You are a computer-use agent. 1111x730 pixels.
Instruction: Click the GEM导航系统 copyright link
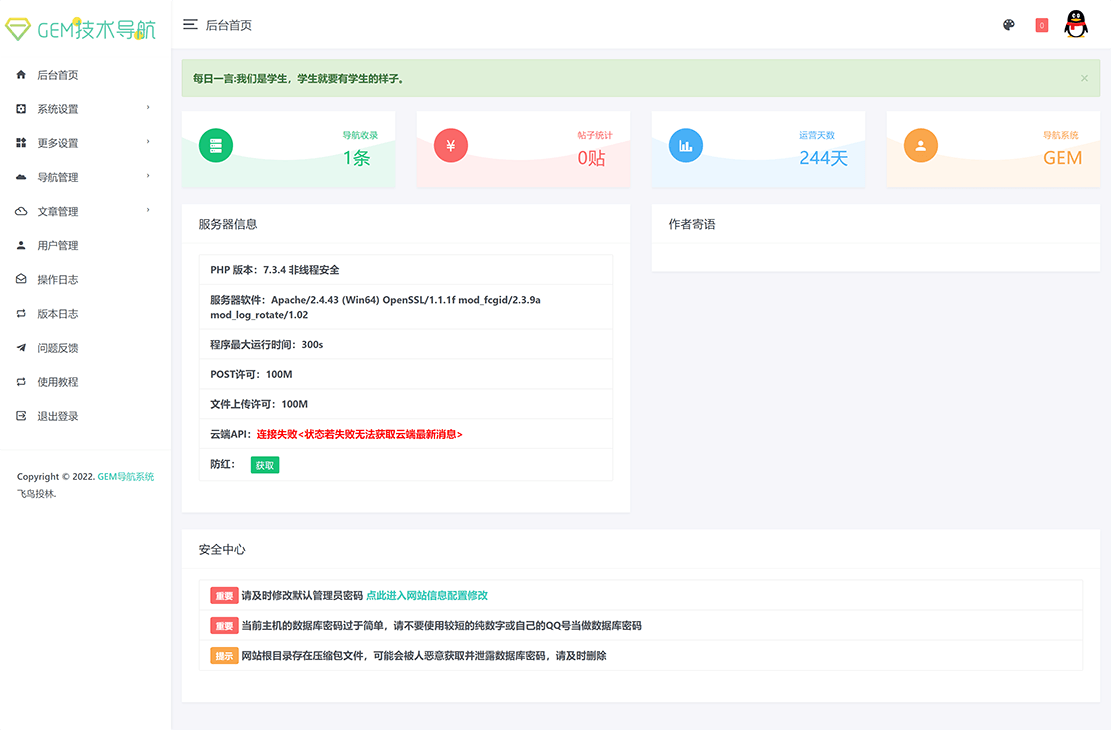pos(126,477)
